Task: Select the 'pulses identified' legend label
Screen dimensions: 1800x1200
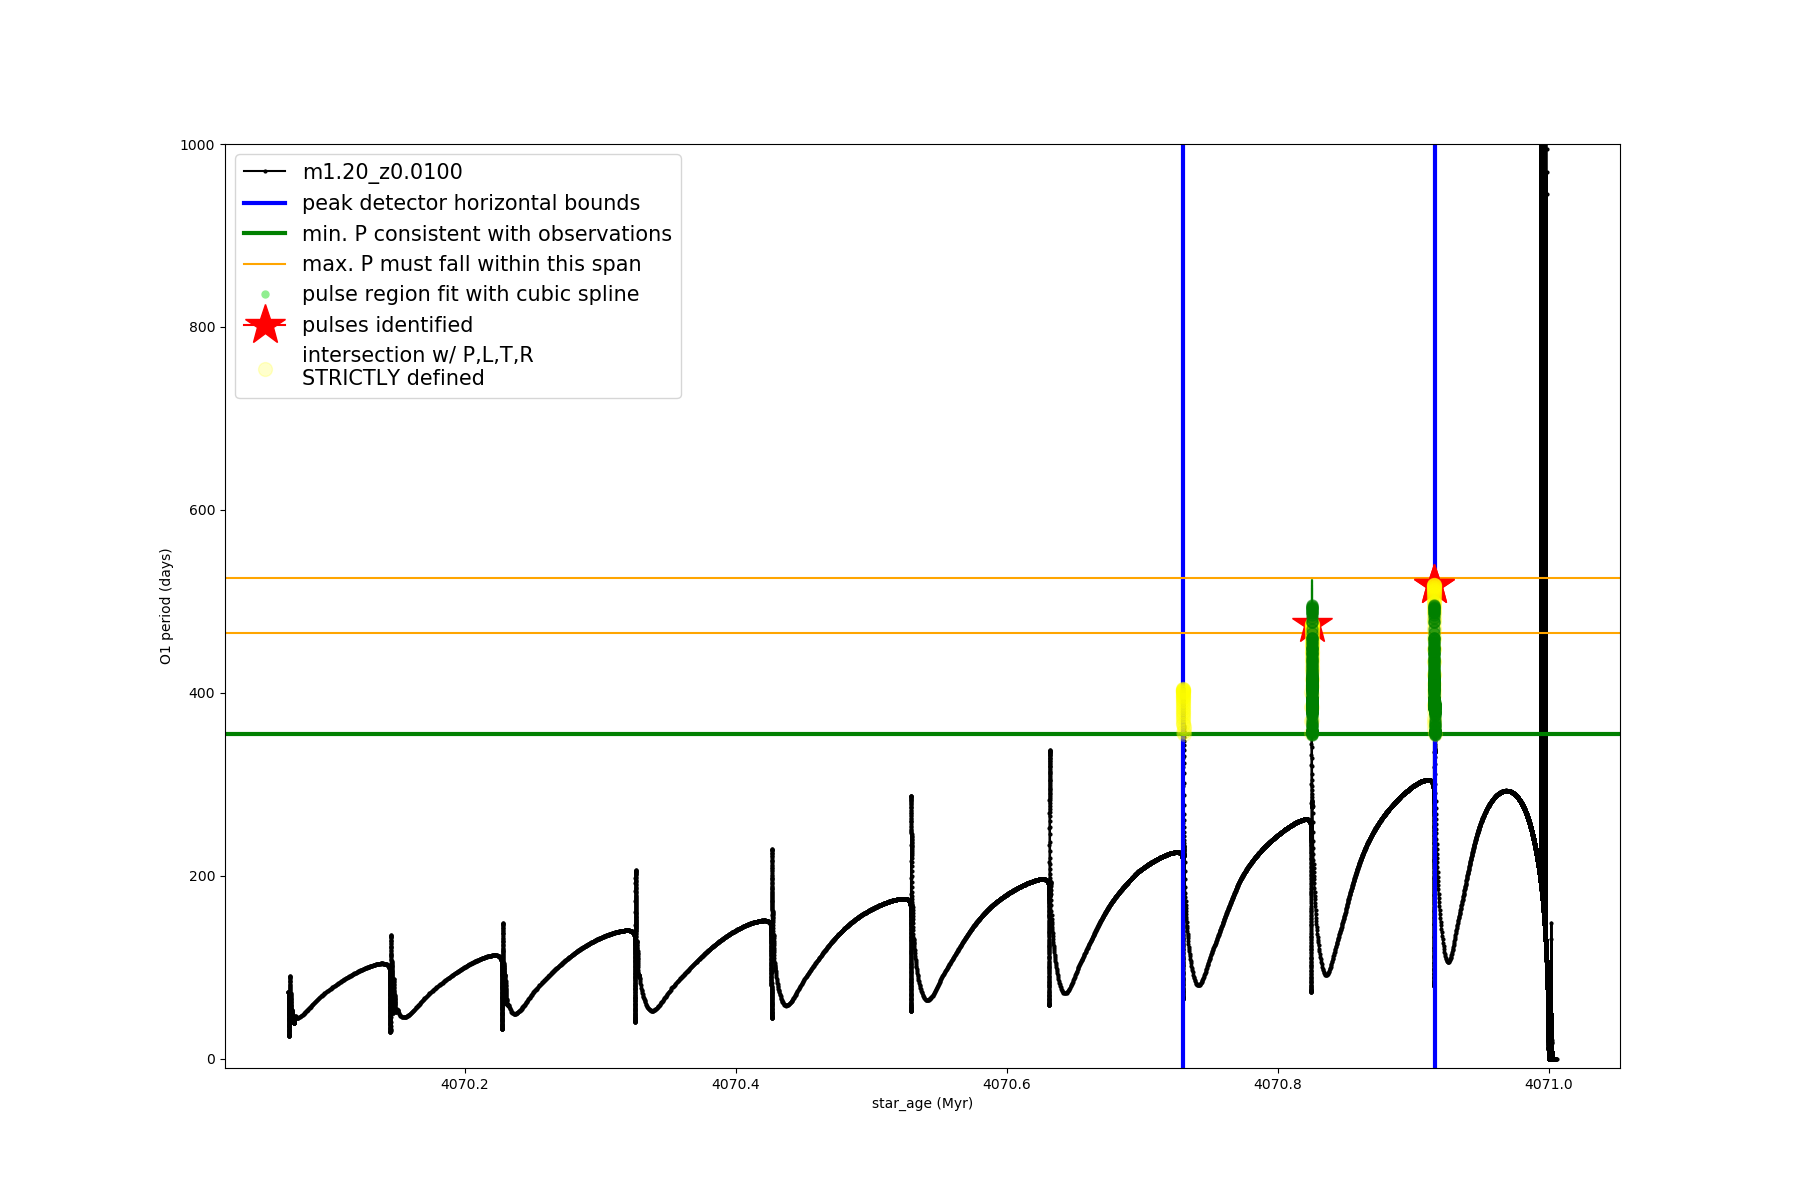Action: pyautogui.click(x=387, y=325)
